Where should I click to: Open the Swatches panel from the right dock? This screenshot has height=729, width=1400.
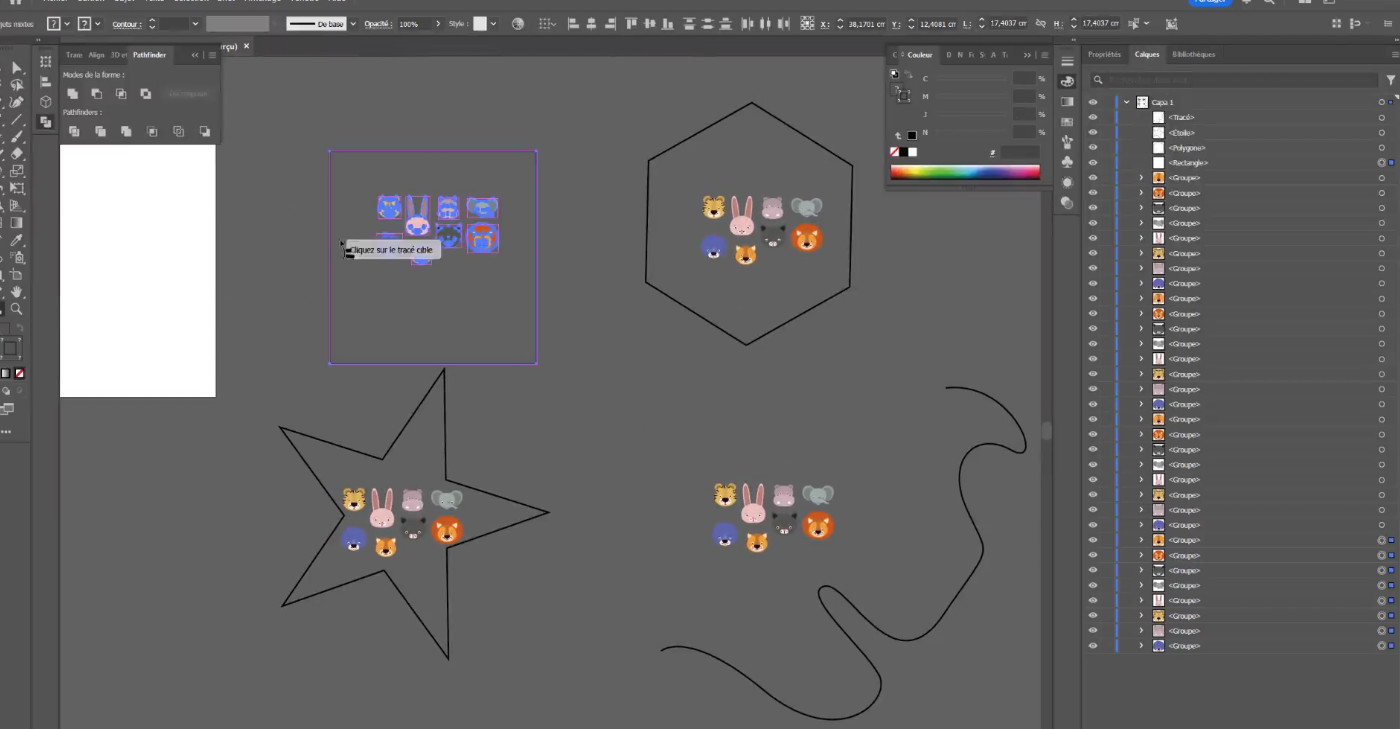(x=1067, y=122)
